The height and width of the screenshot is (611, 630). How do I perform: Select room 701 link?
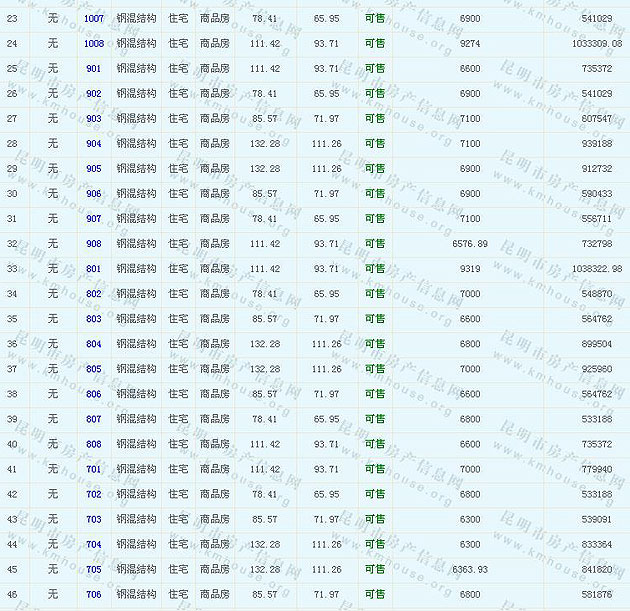point(93,469)
